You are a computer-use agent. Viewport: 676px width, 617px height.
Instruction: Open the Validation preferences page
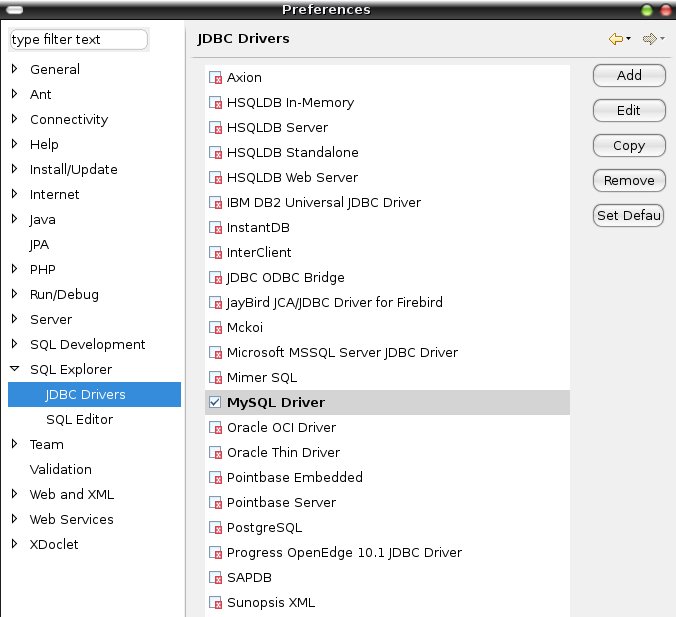(x=61, y=470)
